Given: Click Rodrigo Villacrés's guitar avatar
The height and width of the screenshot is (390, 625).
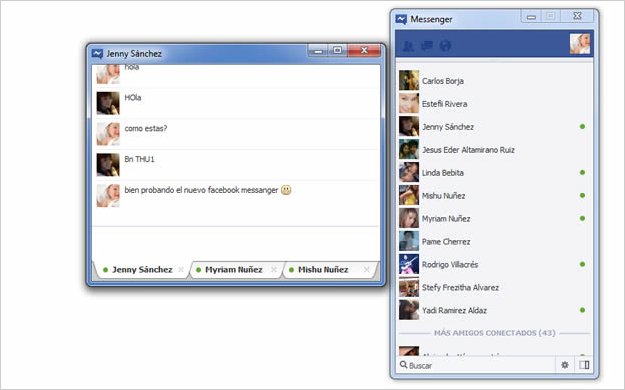Looking at the screenshot, I should coord(409,264).
